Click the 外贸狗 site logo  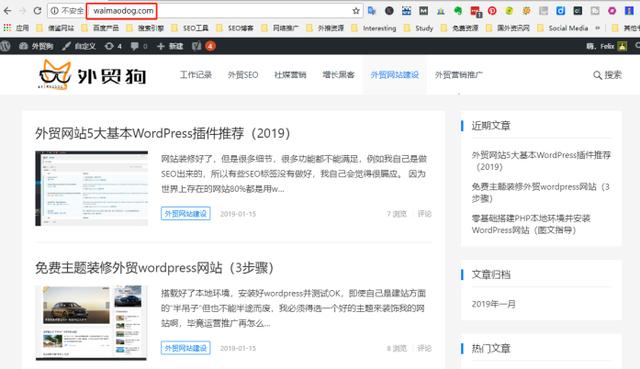pos(92,75)
